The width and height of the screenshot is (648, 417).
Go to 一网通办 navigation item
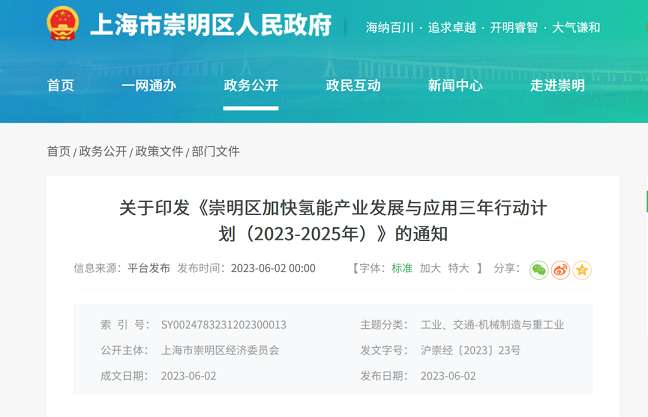[148, 86]
